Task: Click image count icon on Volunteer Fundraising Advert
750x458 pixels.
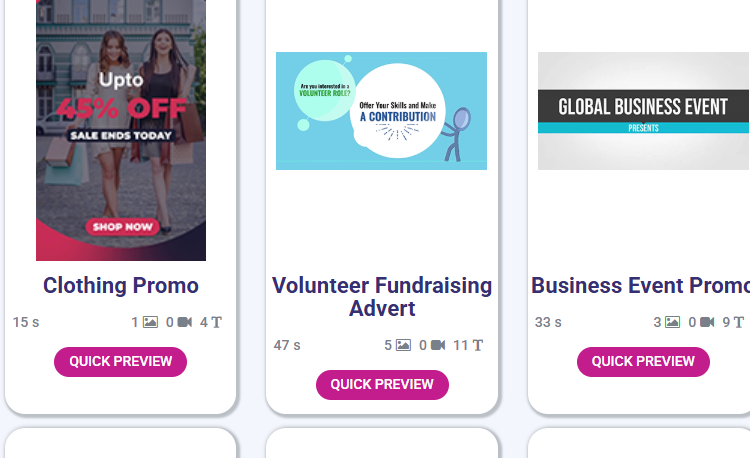Action: pyautogui.click(x=404, y=345)
